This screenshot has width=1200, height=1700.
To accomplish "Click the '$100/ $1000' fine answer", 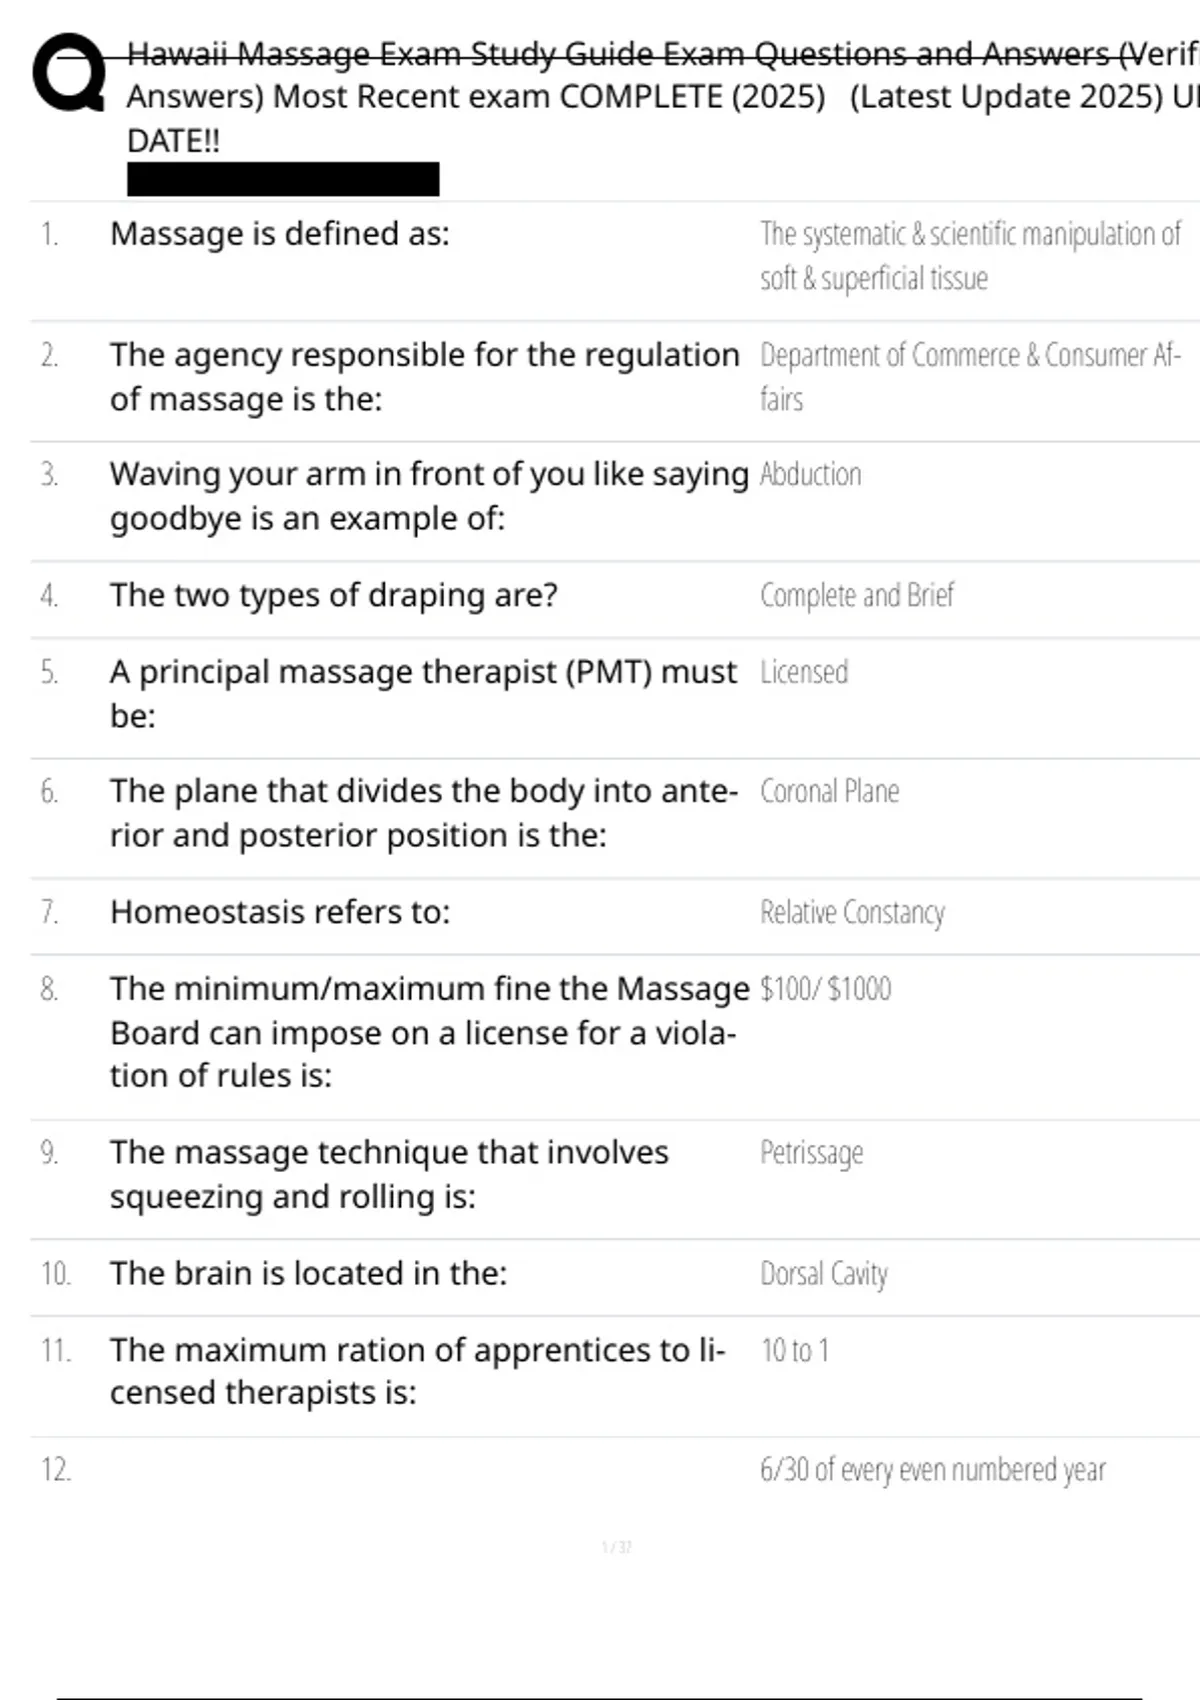I will click(825, 989).
